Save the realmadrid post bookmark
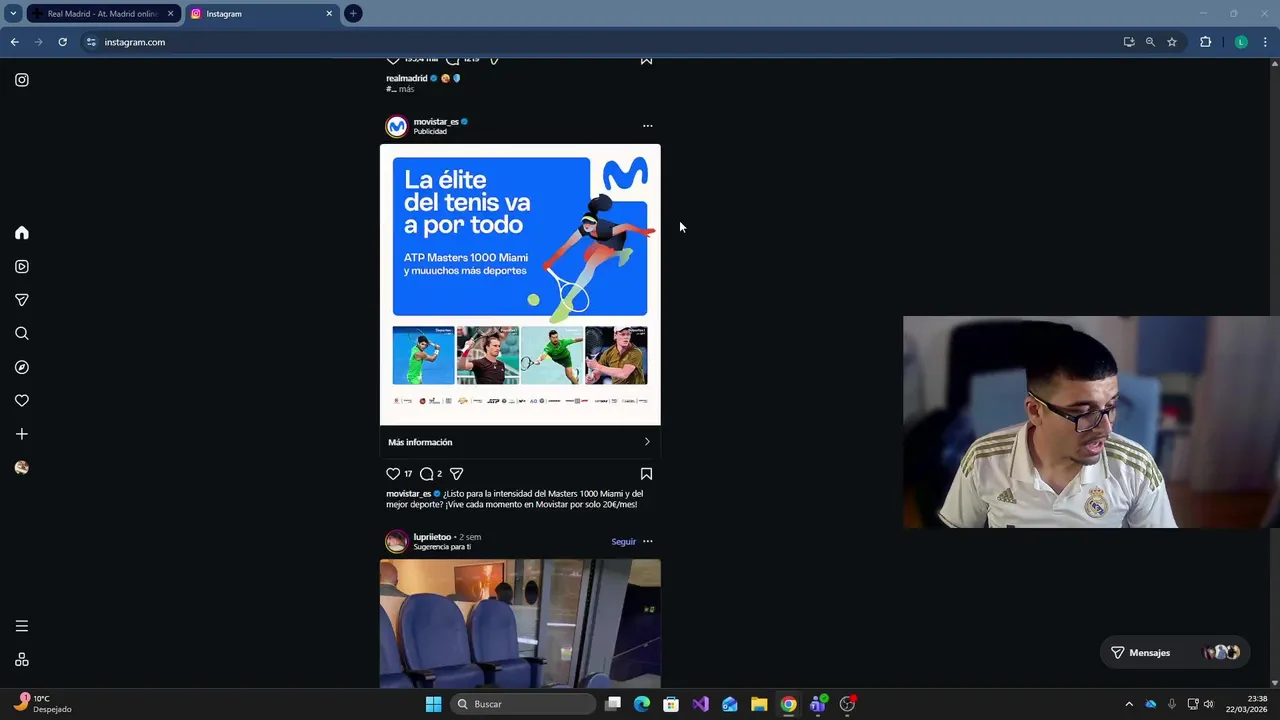This screenshot has height=720, width=1280. [646, 60]
